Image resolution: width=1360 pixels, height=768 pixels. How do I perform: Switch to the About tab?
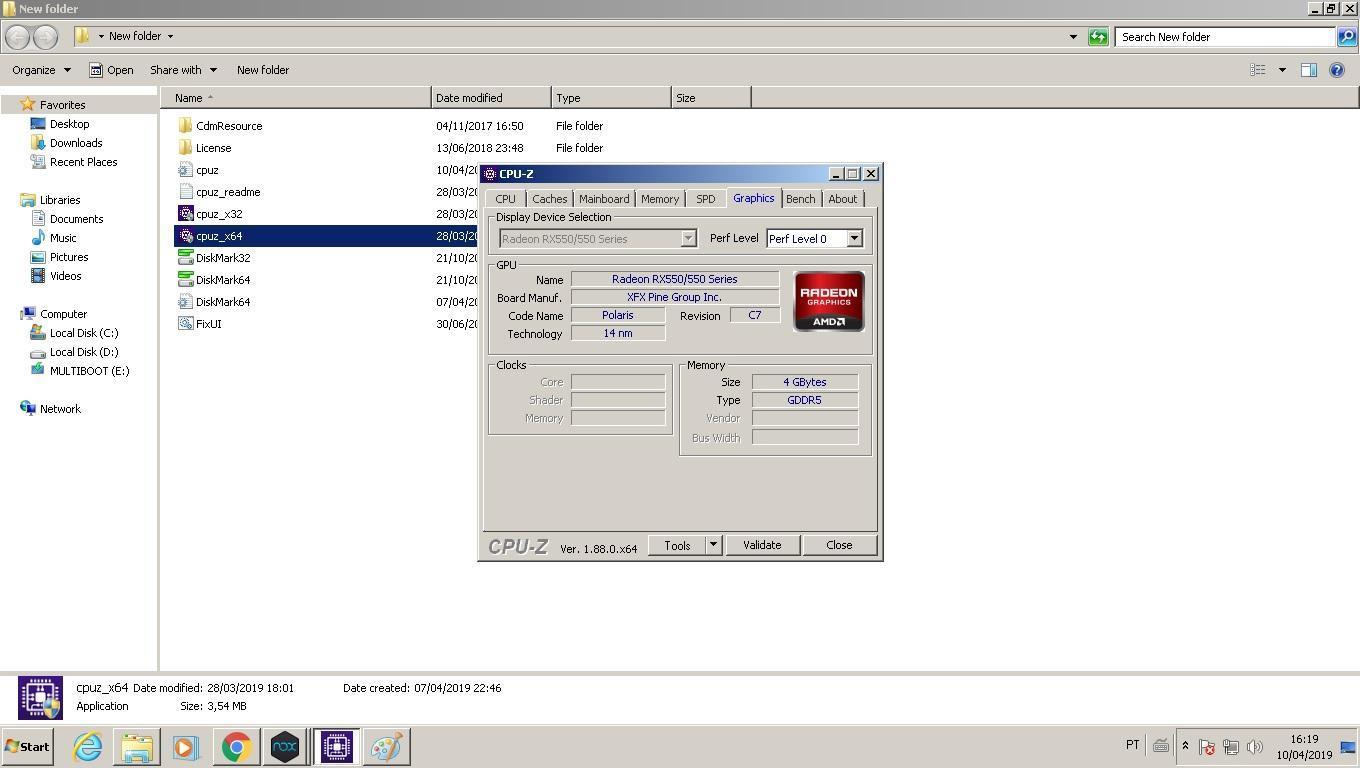click(843, 199)
